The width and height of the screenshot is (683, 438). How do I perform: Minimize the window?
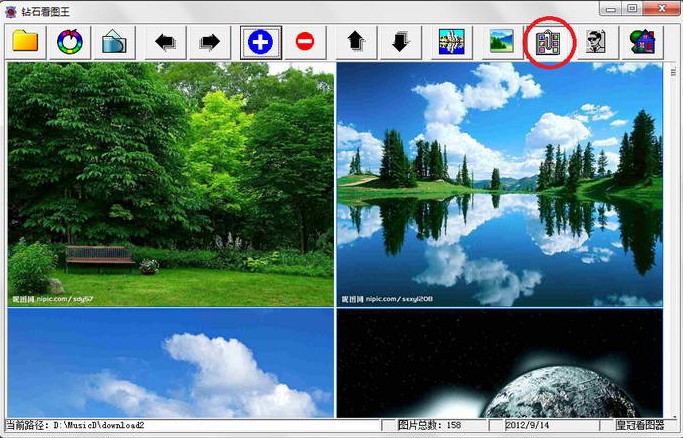(x=611, y=8)
